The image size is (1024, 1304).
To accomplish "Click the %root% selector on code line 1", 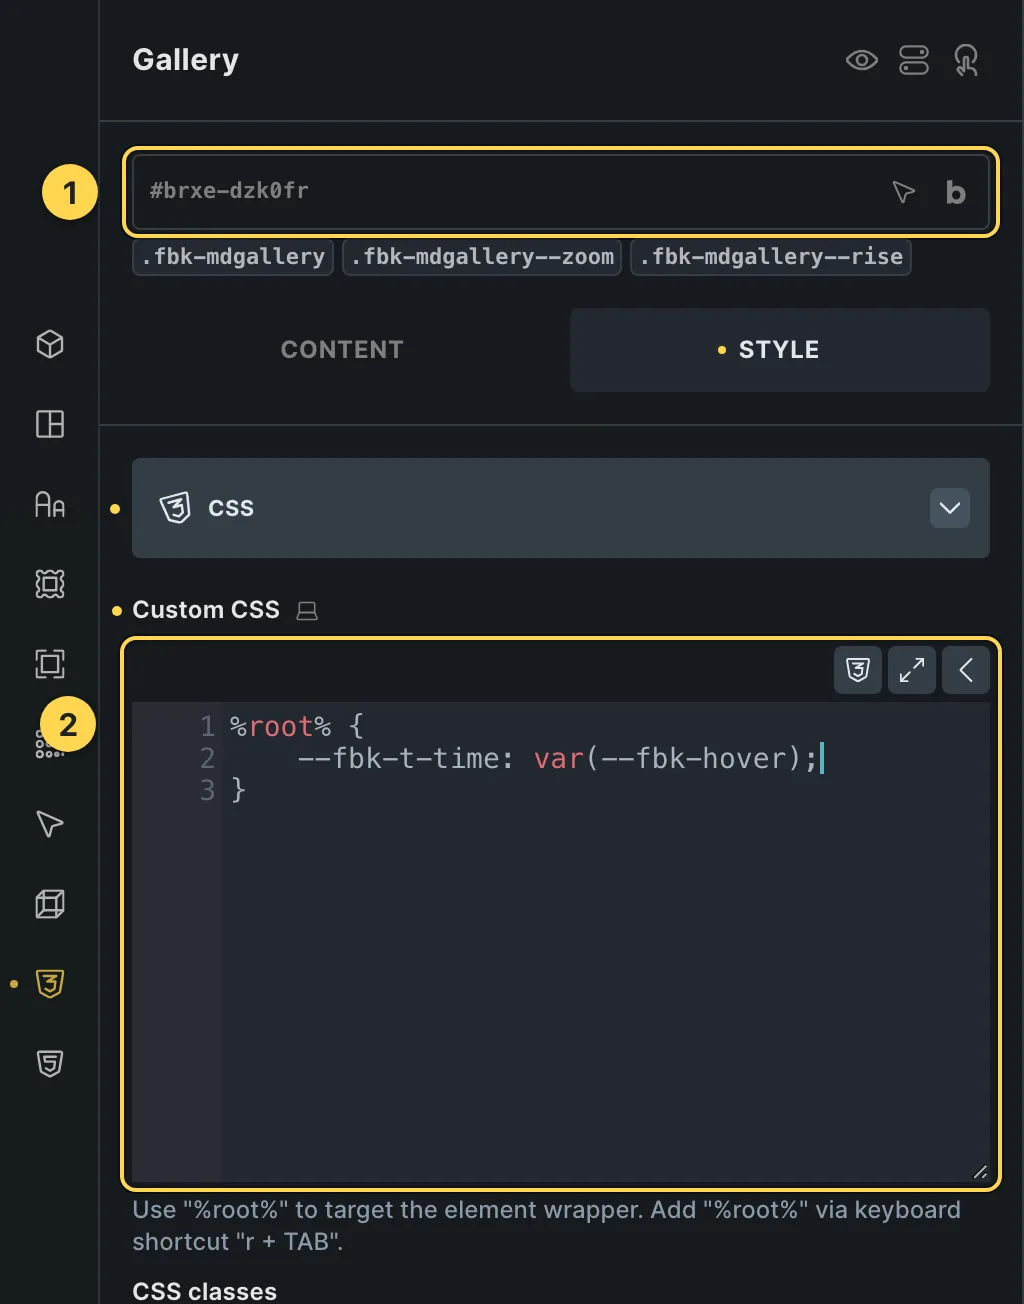I will (x=280, y=726).
